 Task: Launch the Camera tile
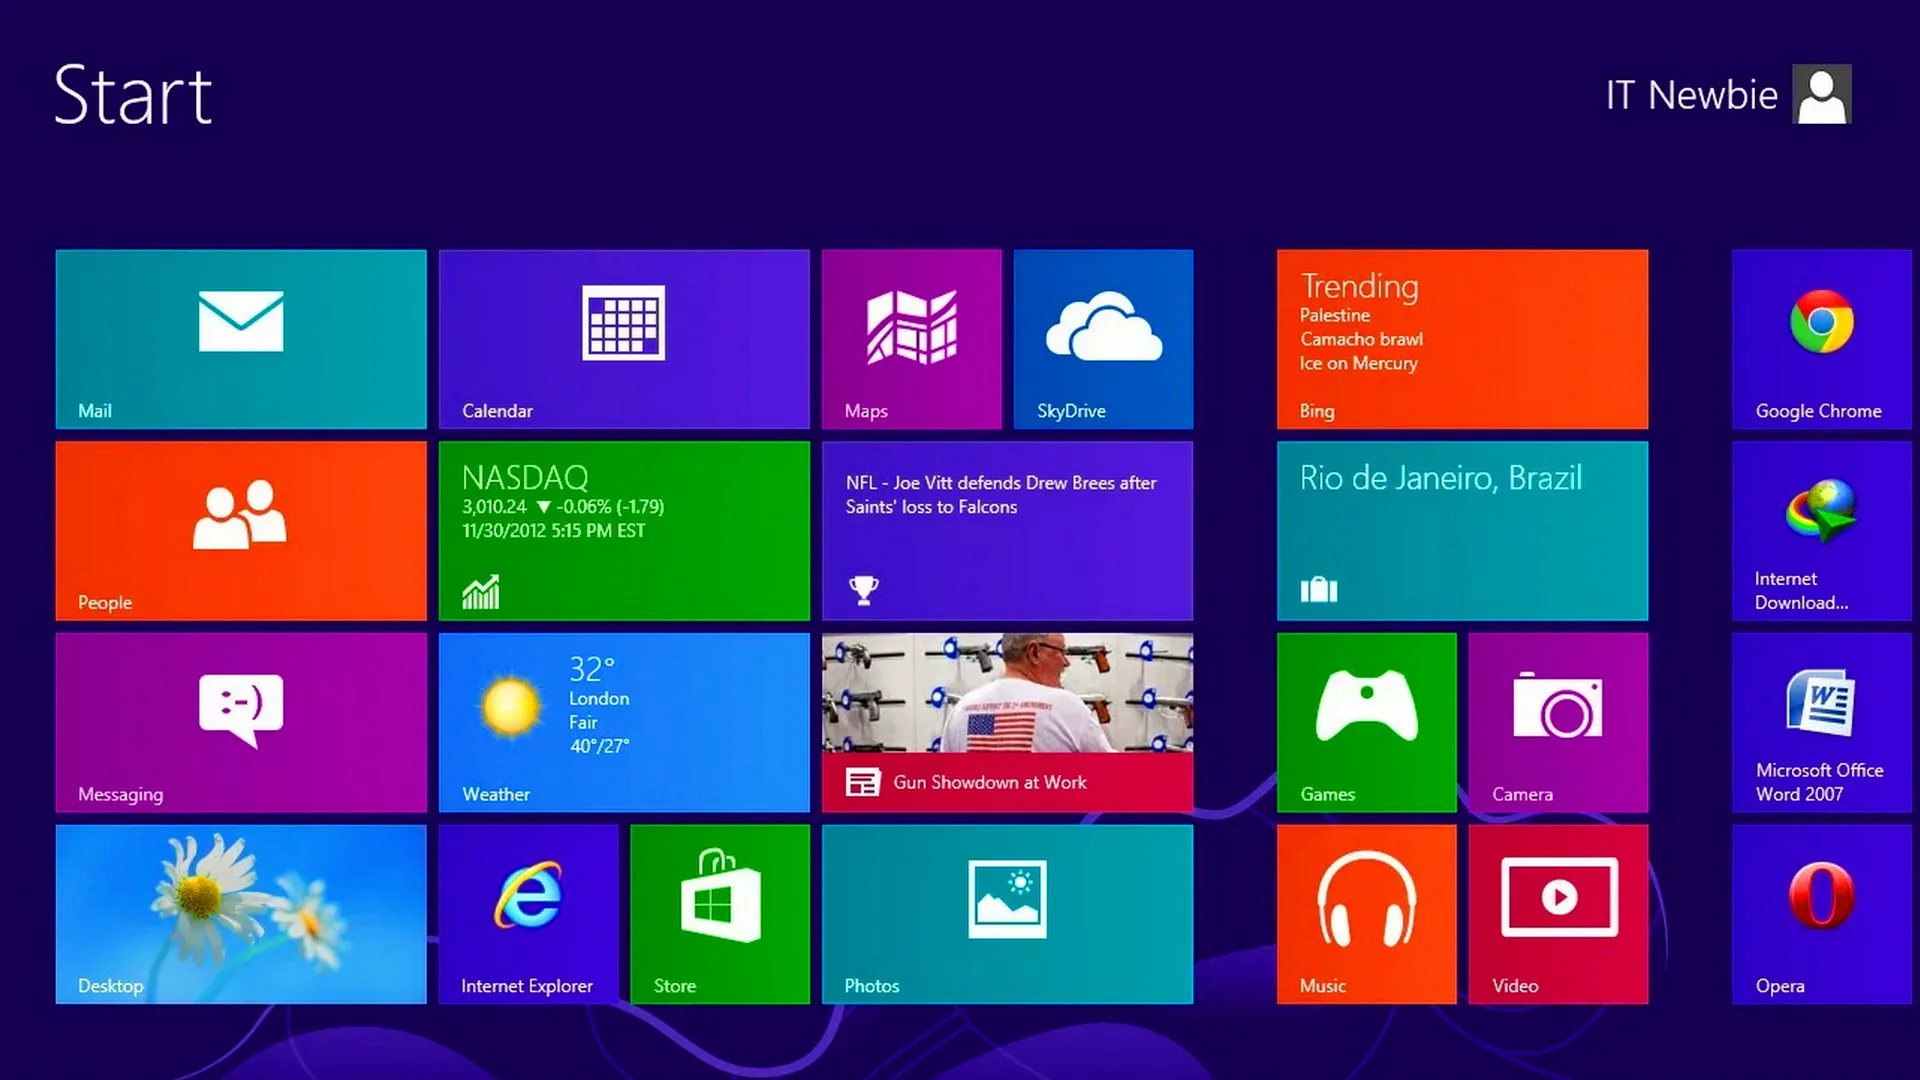click(x=1558, y=723)
